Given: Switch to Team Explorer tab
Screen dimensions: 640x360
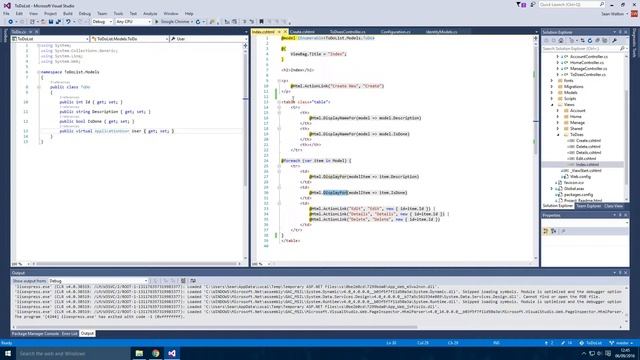Looking at the screenshot, I should point(588,206).
